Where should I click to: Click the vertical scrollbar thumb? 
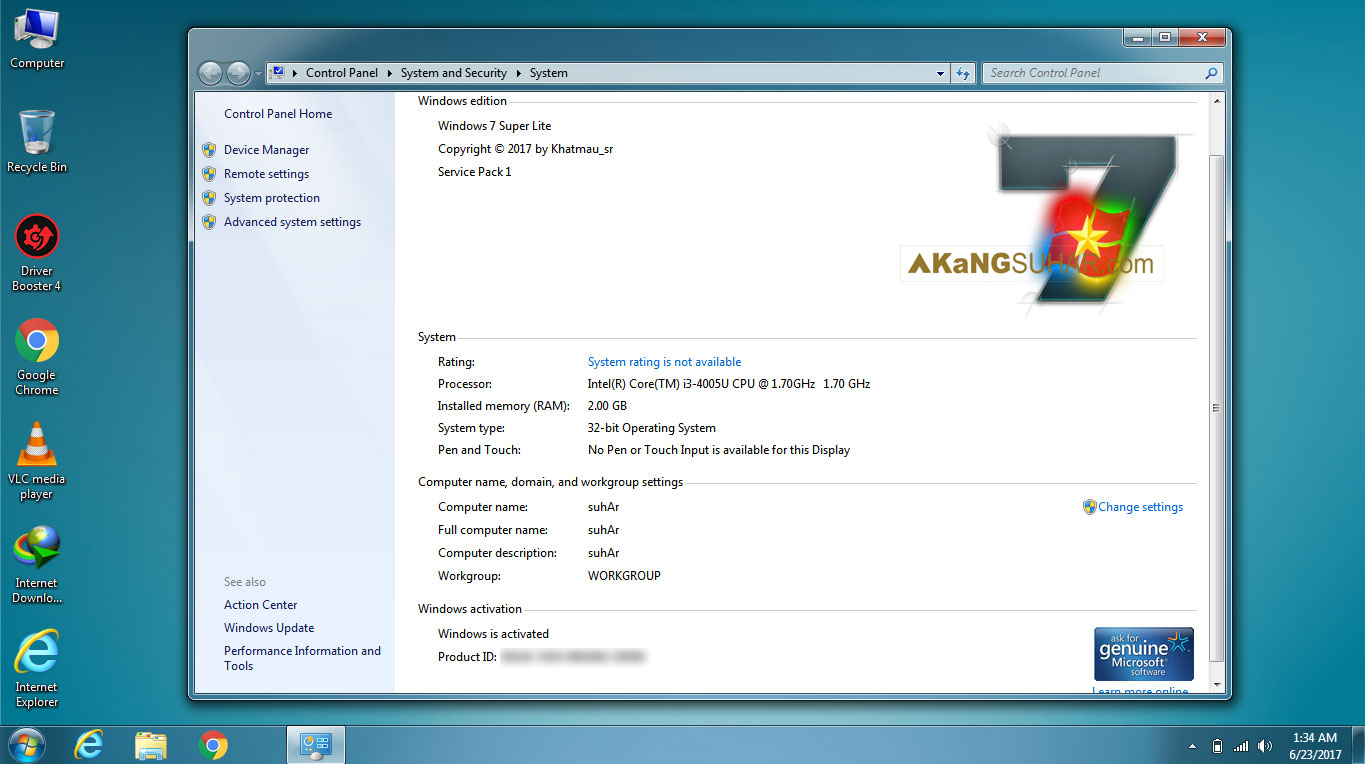tap(1216, 408)
